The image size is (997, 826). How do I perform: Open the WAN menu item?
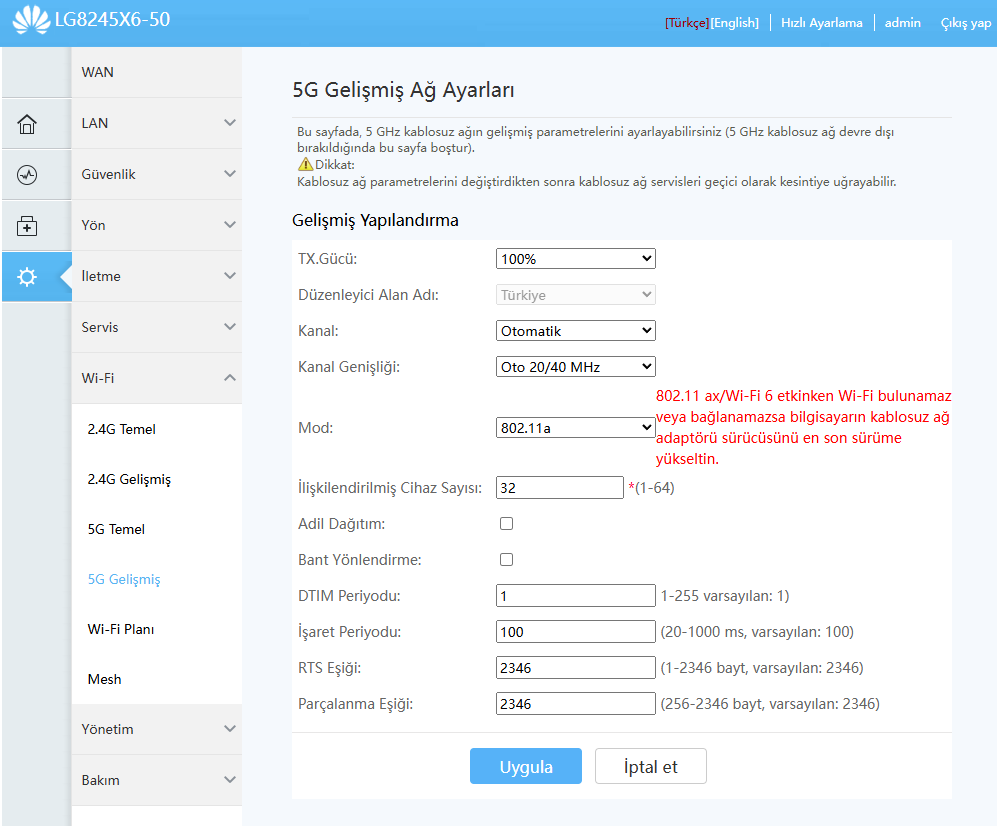pyautogui.click(x=157, y=72)
